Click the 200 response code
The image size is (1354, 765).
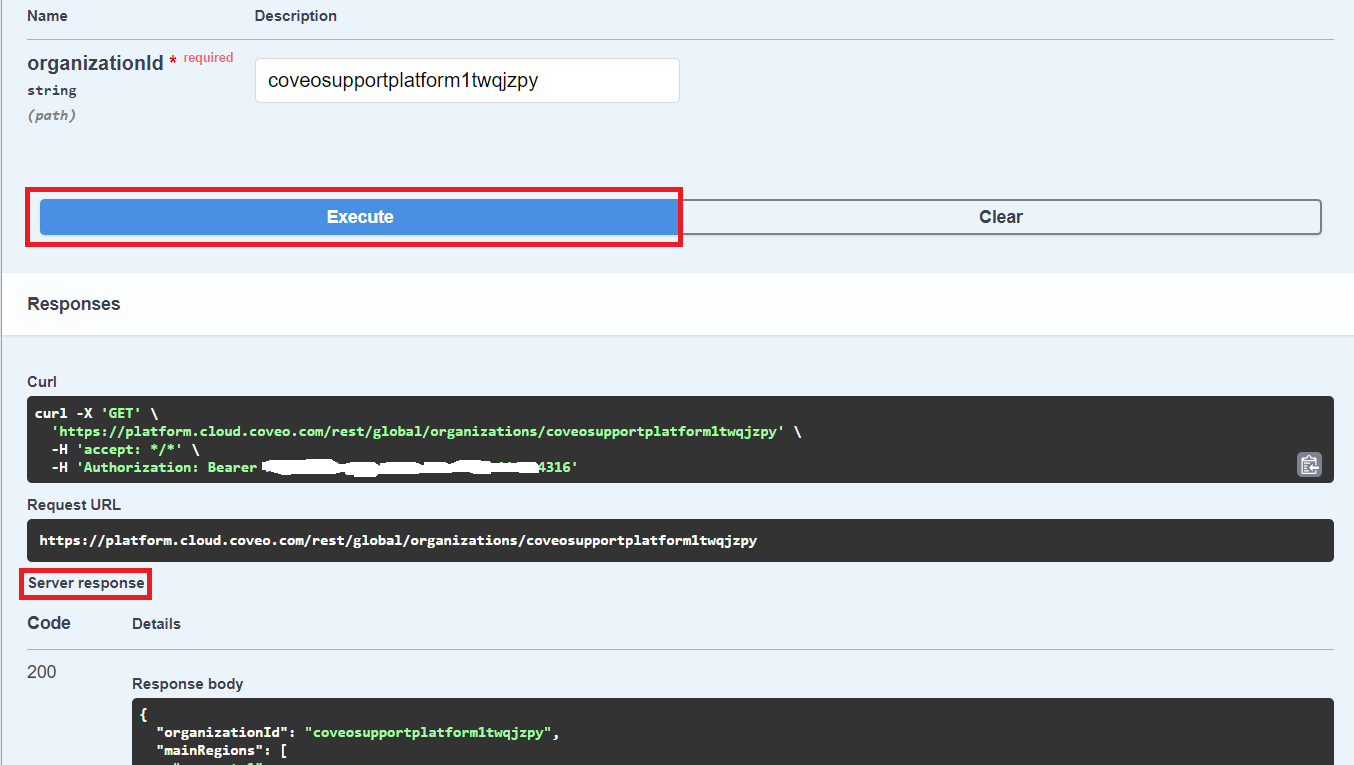click(42, 672)
